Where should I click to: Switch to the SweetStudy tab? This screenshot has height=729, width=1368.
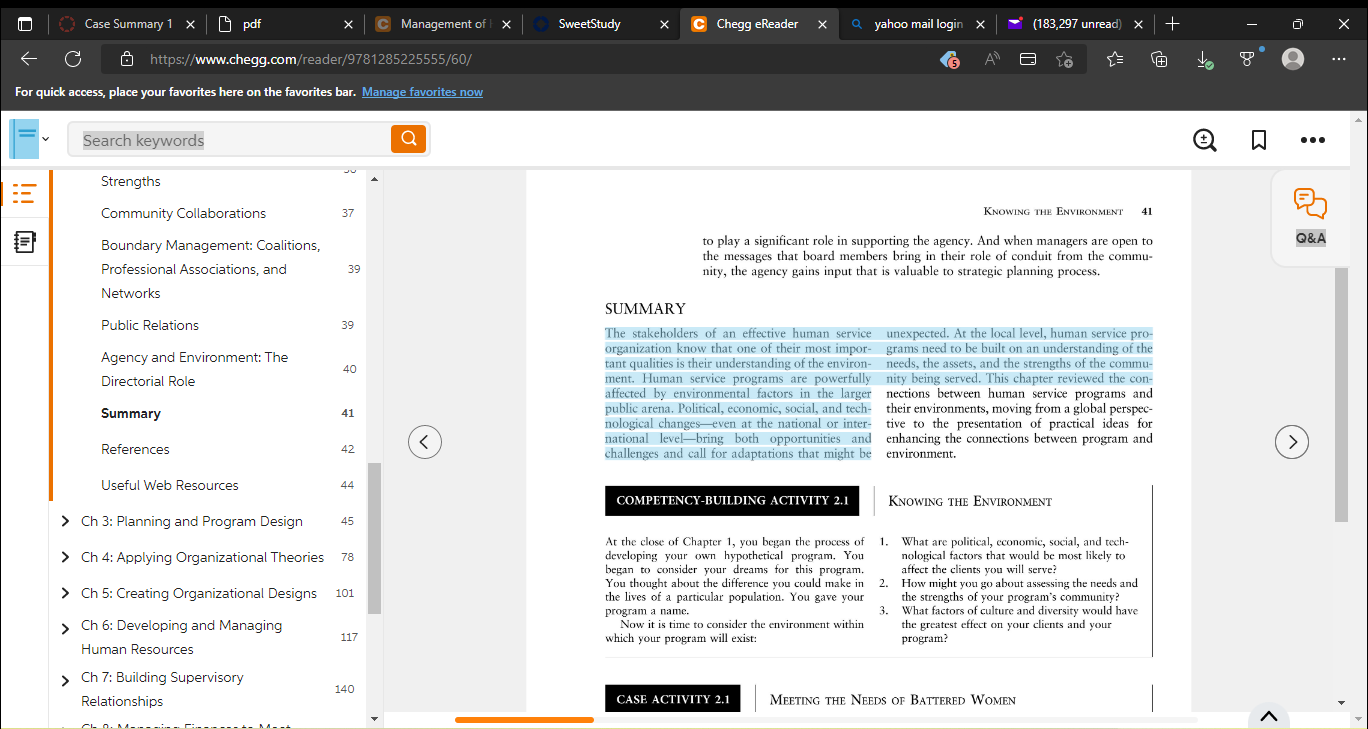coord(600,23)
